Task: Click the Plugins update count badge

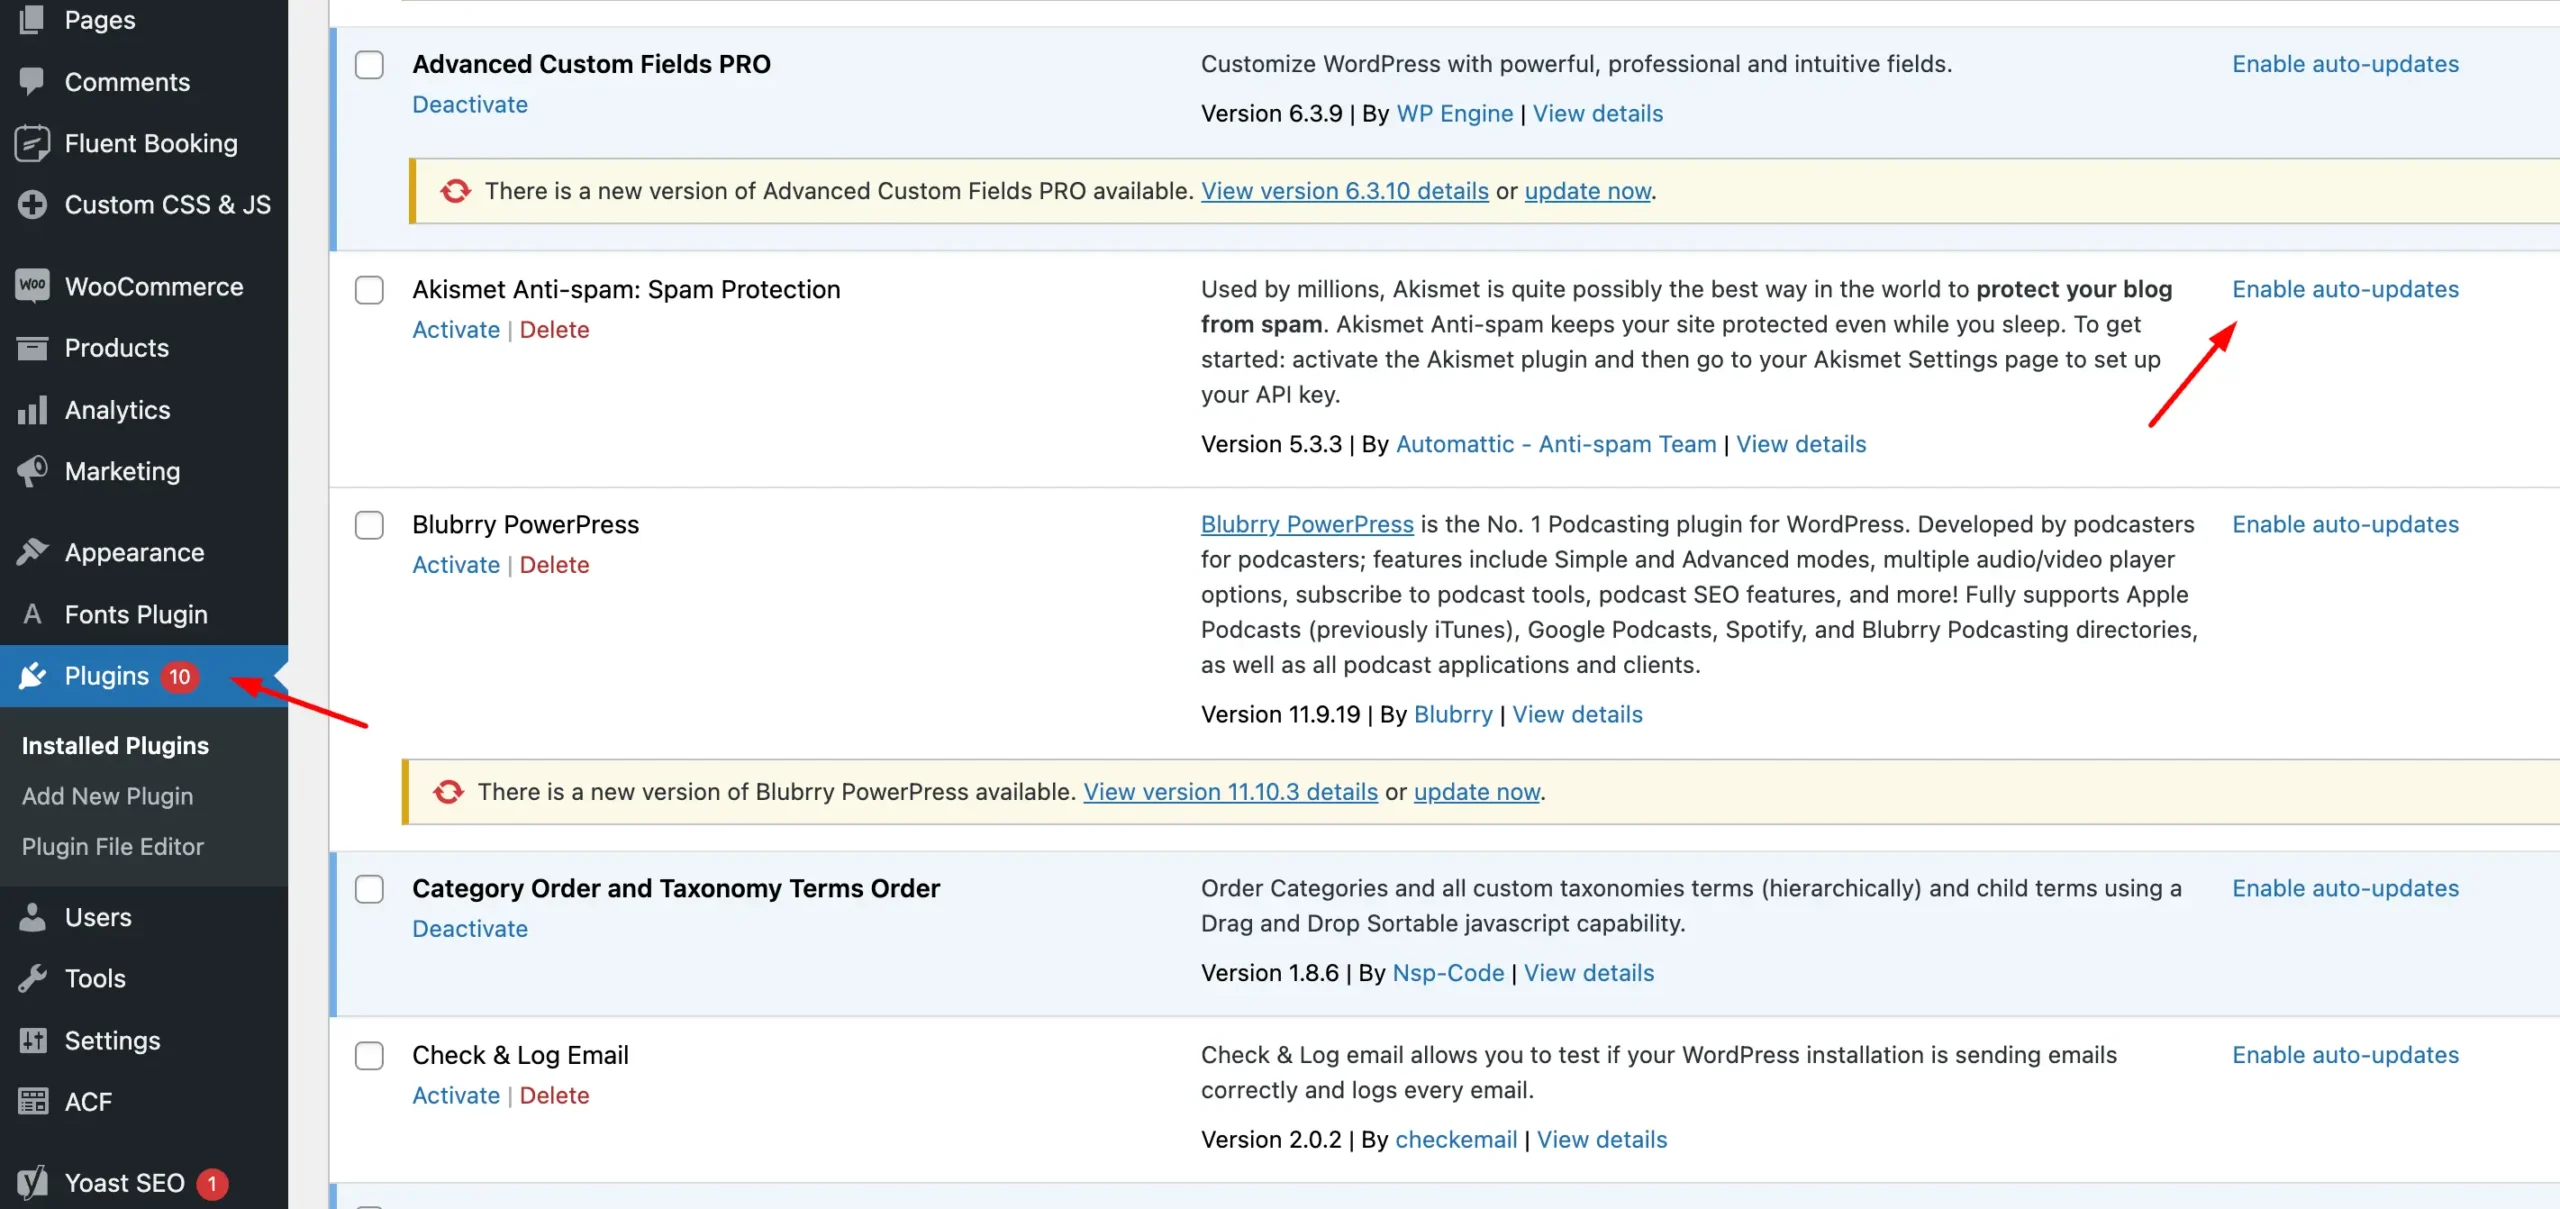Action: [x=180, y=677]
